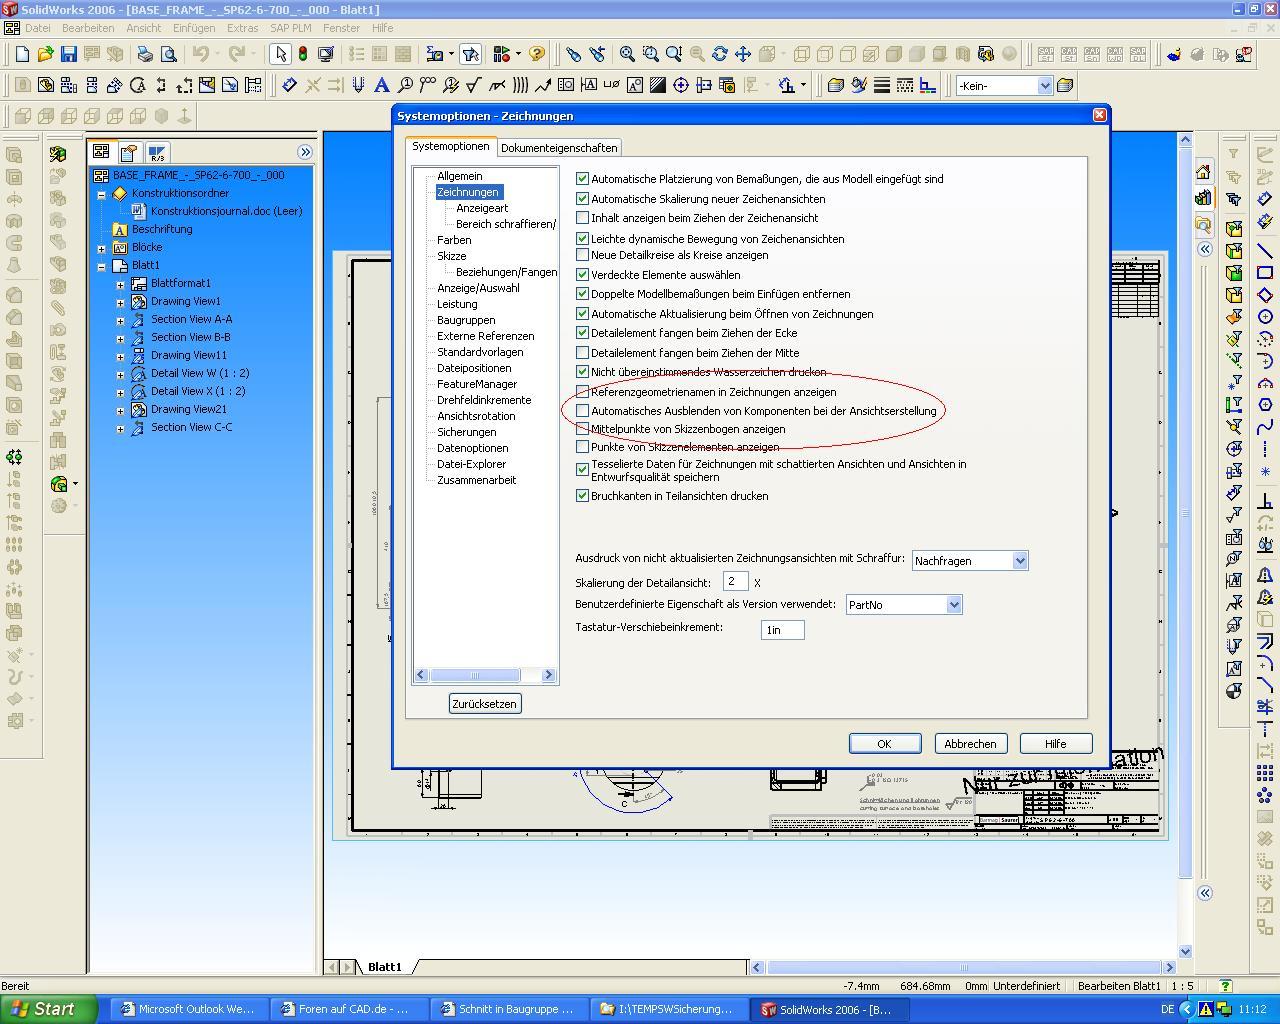Screen dimensions: 1280x1024
Task: Open the Nachfragen dropdown
Action: coord(1019,561)
